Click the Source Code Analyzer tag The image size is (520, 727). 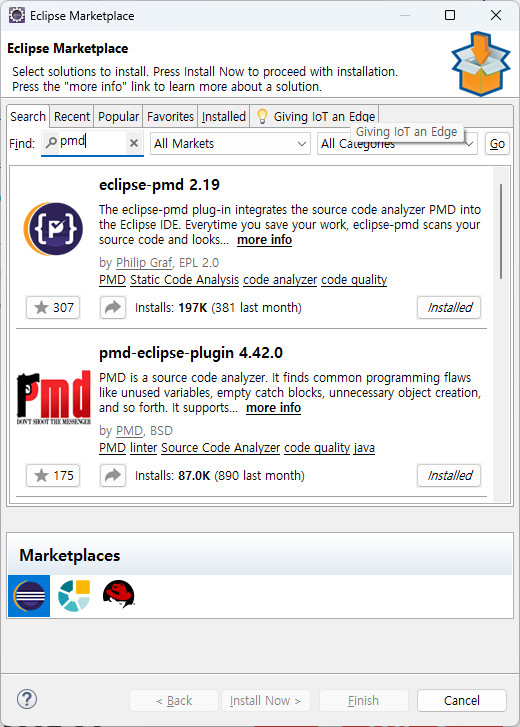(x=221, y=448)
